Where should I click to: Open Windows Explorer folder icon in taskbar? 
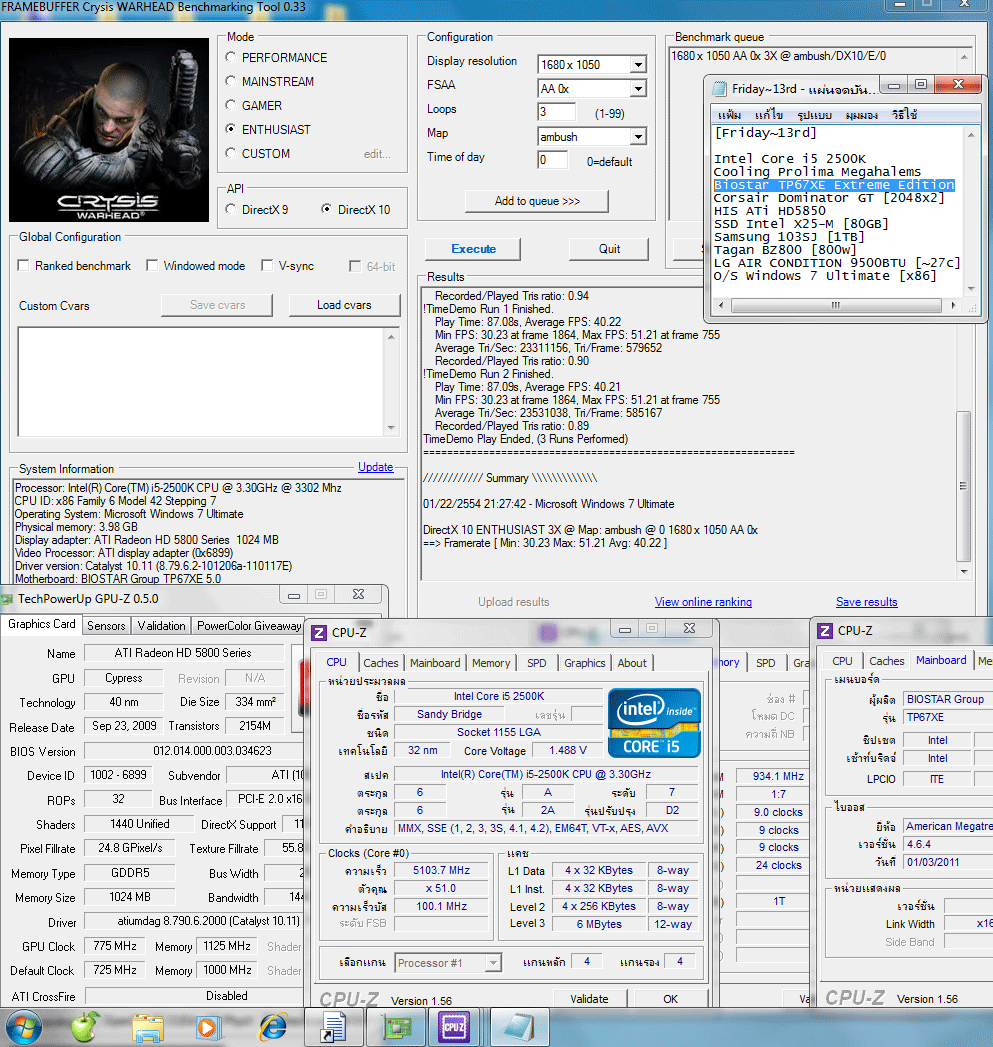click(148, 1028)
